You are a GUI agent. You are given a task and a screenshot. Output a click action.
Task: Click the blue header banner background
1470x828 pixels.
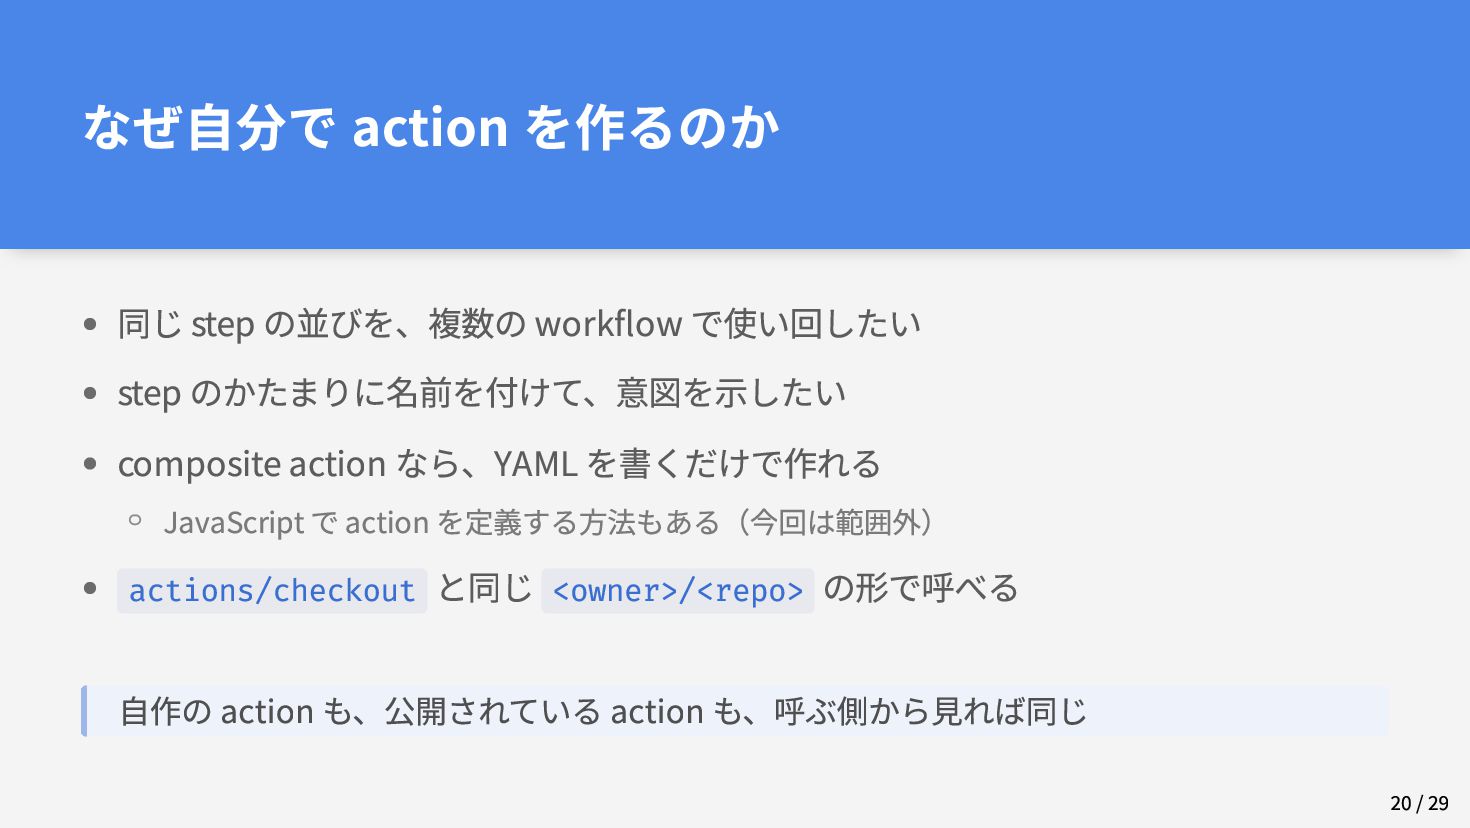pyautogui.click(x=735, y=124)
